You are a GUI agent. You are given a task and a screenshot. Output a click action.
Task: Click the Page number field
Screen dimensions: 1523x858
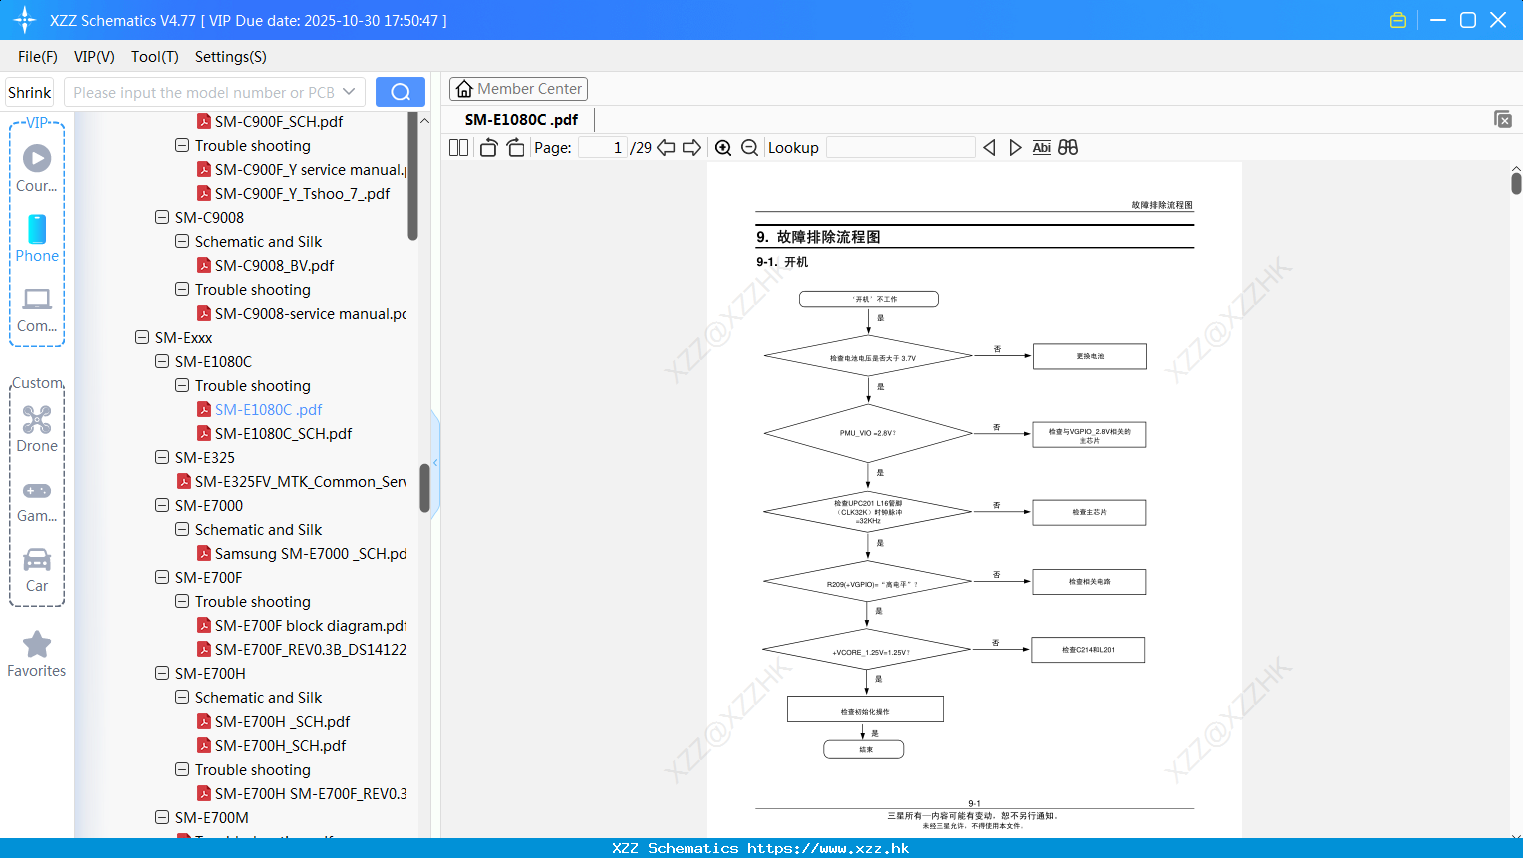(603, 147)
